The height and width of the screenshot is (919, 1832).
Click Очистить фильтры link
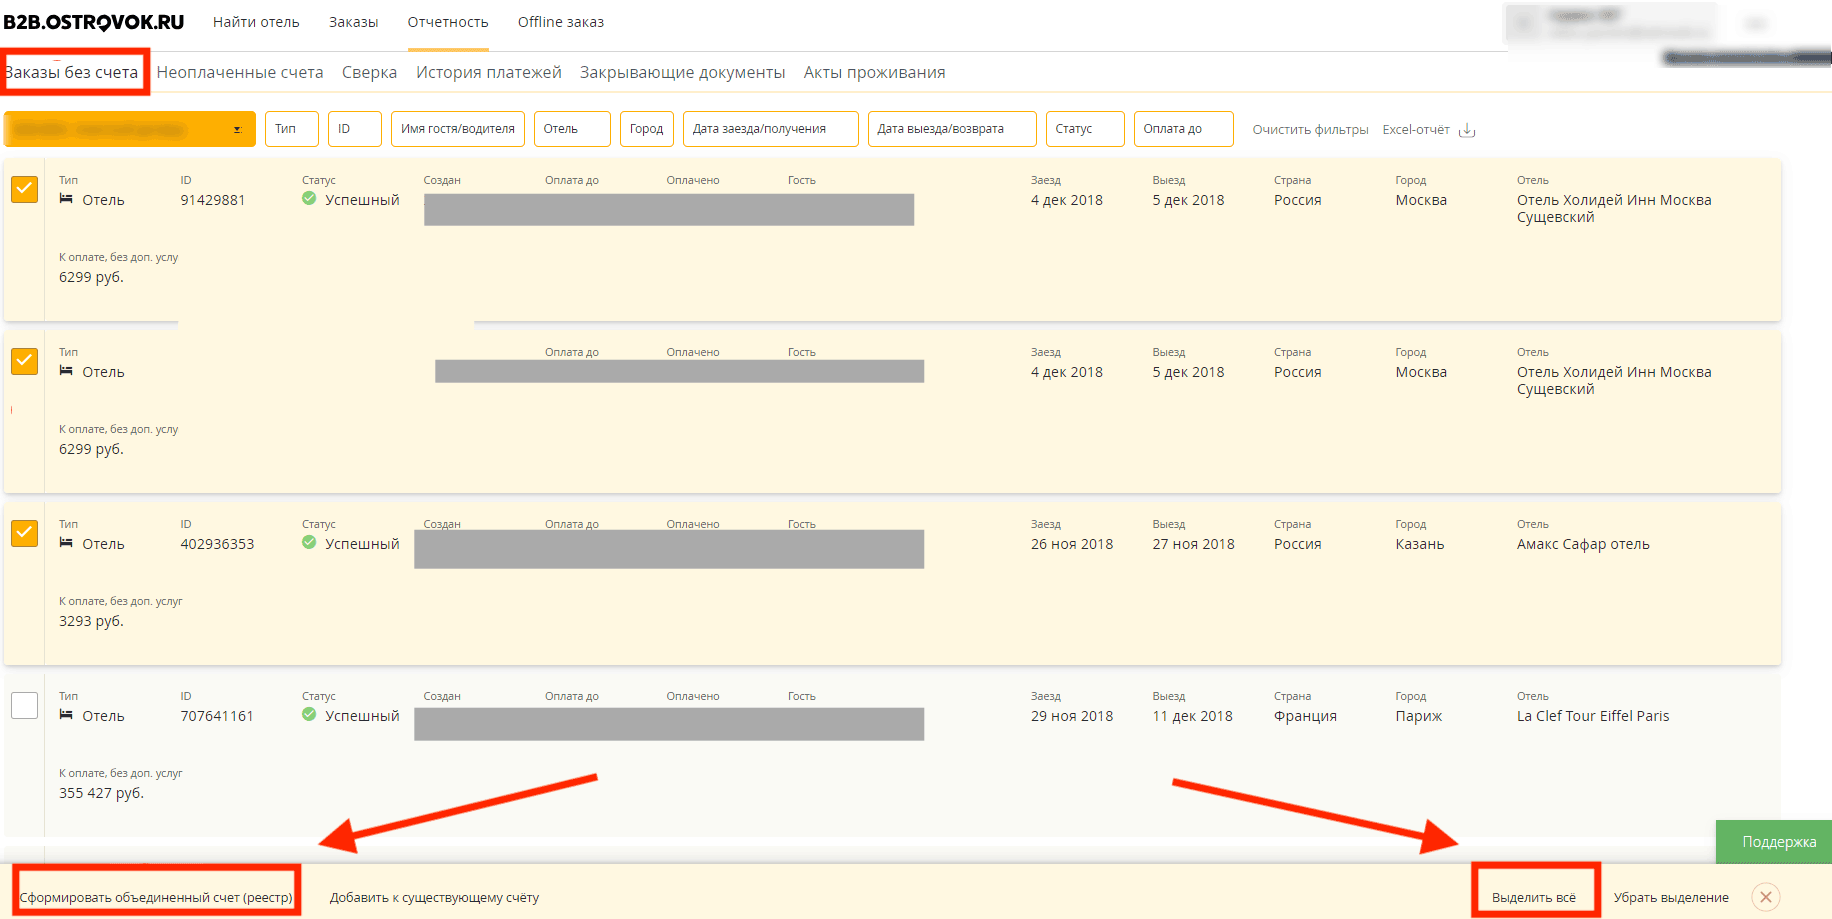(1311, 130)
